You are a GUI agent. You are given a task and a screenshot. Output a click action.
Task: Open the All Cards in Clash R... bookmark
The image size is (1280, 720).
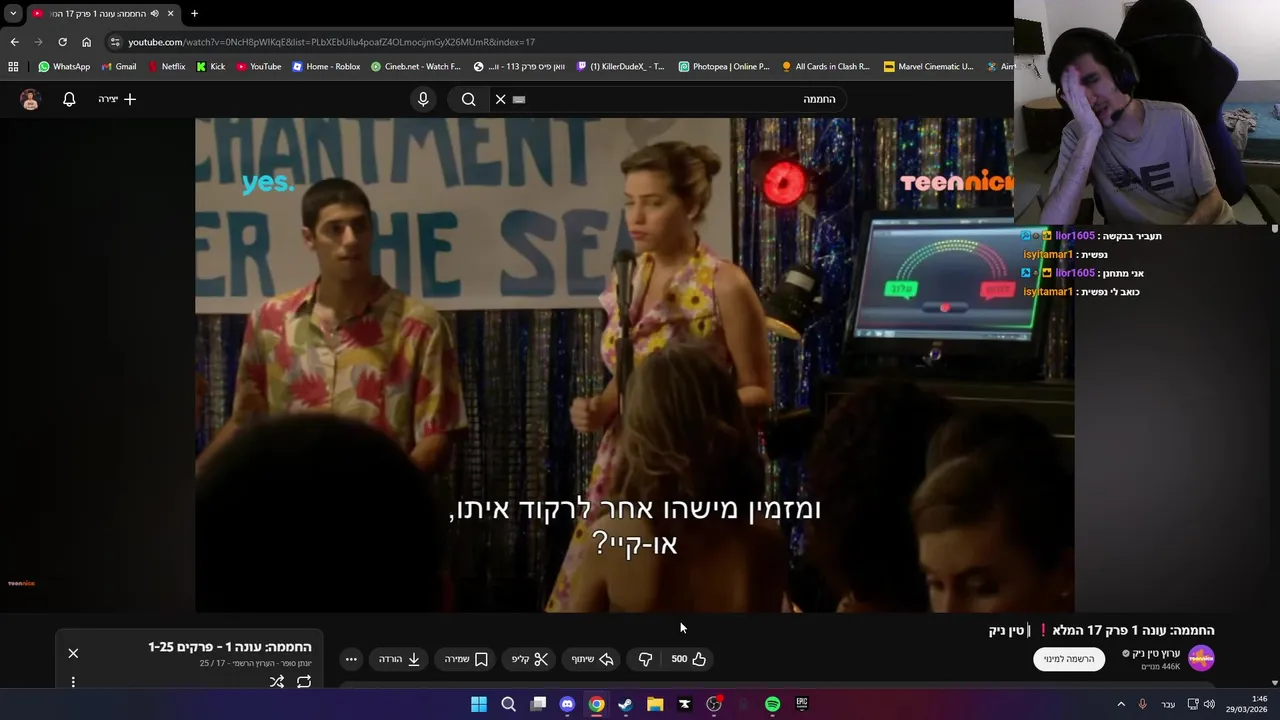(x=826, y=67)
